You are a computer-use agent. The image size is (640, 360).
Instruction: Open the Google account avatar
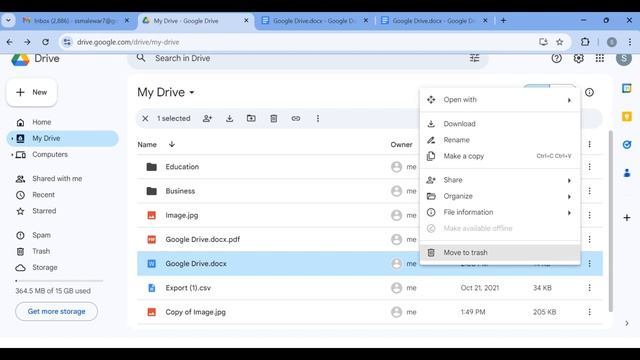point(624,58)
